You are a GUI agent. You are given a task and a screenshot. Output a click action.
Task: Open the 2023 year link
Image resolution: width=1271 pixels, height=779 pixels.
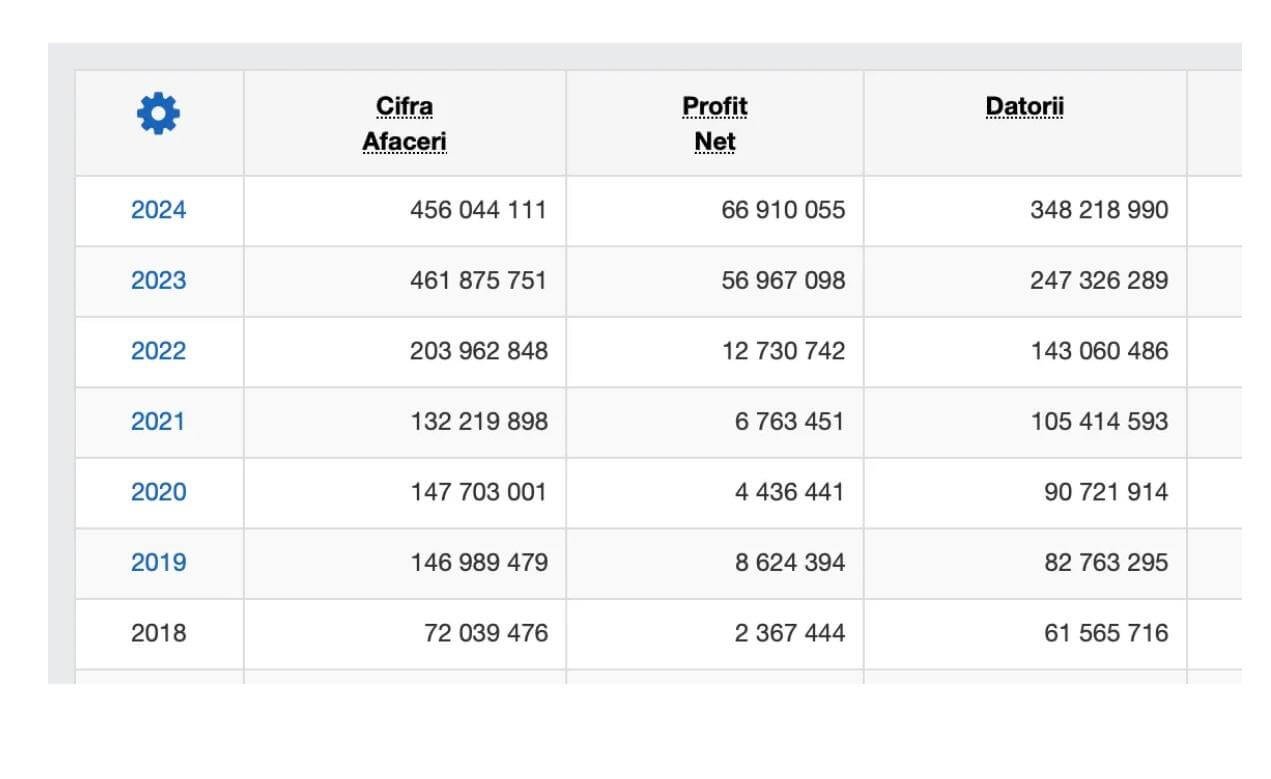click(158, 280)
